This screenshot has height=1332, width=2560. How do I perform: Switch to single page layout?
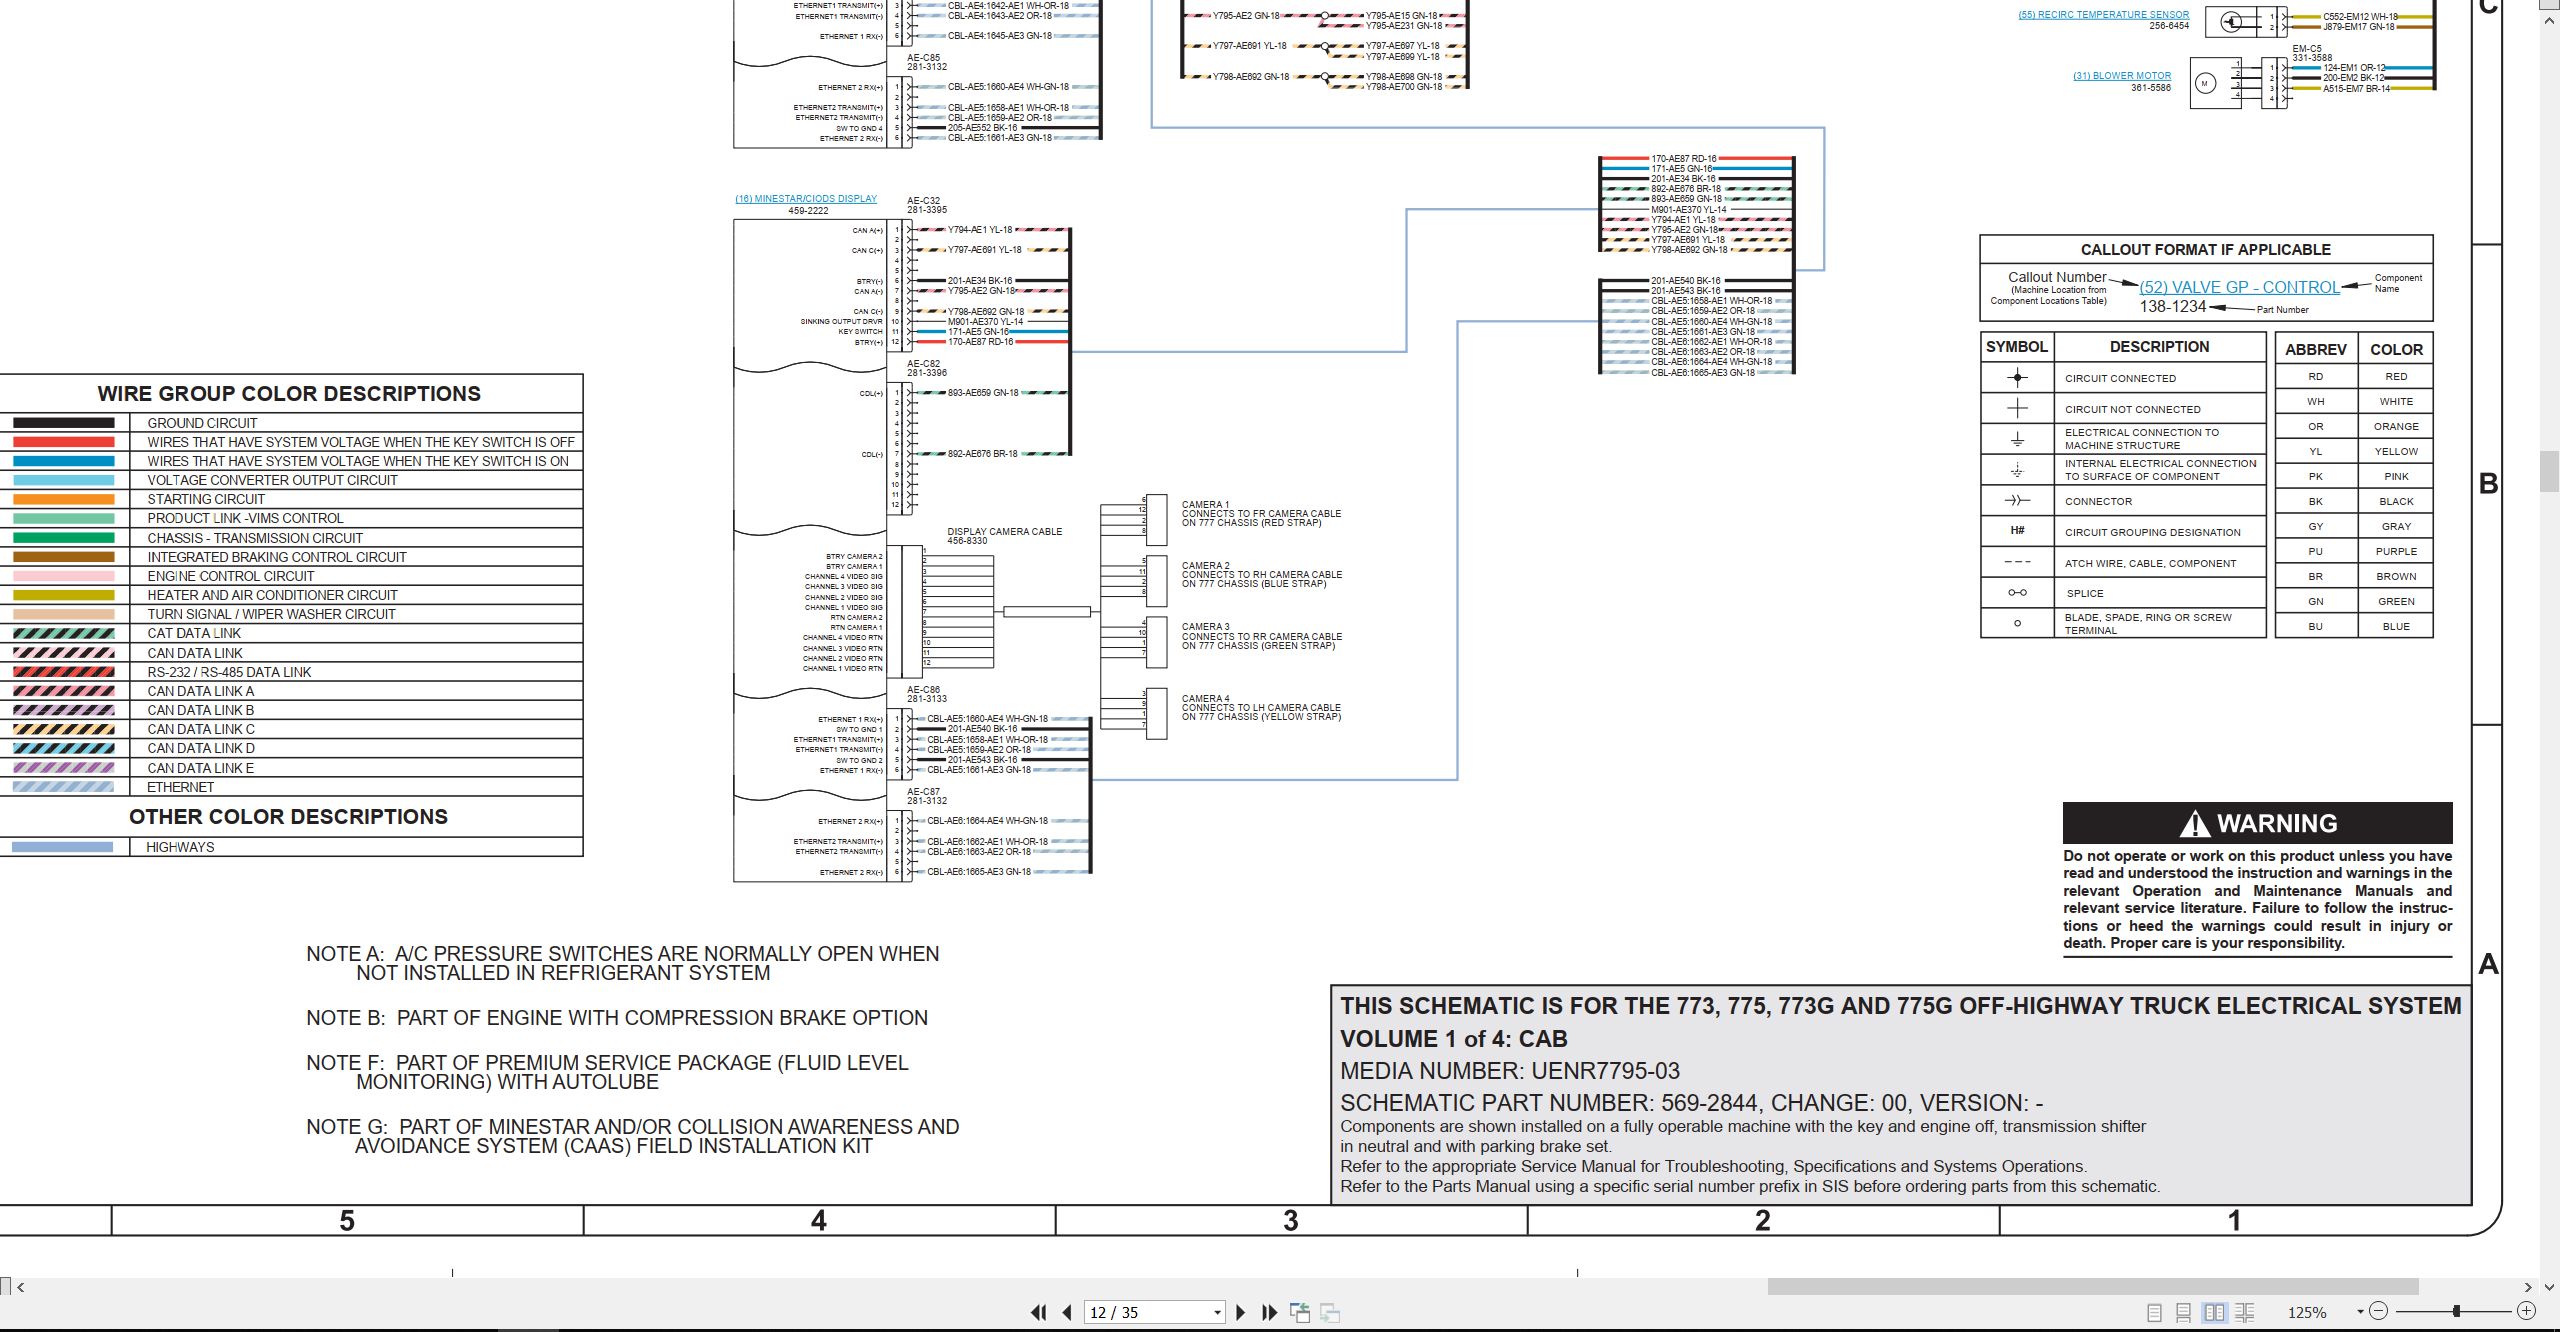[2155, 1312]
